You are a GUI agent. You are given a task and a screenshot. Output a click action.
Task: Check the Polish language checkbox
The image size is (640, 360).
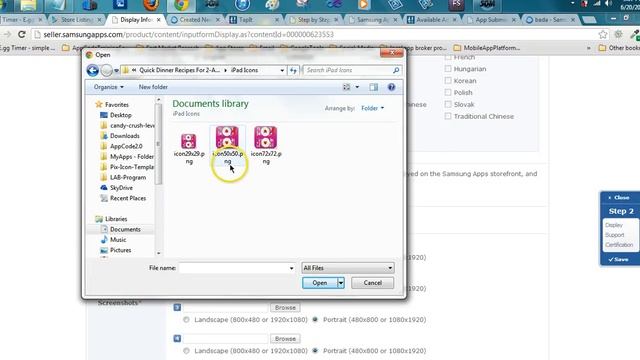pyautogui.click(x=448, y=93)
